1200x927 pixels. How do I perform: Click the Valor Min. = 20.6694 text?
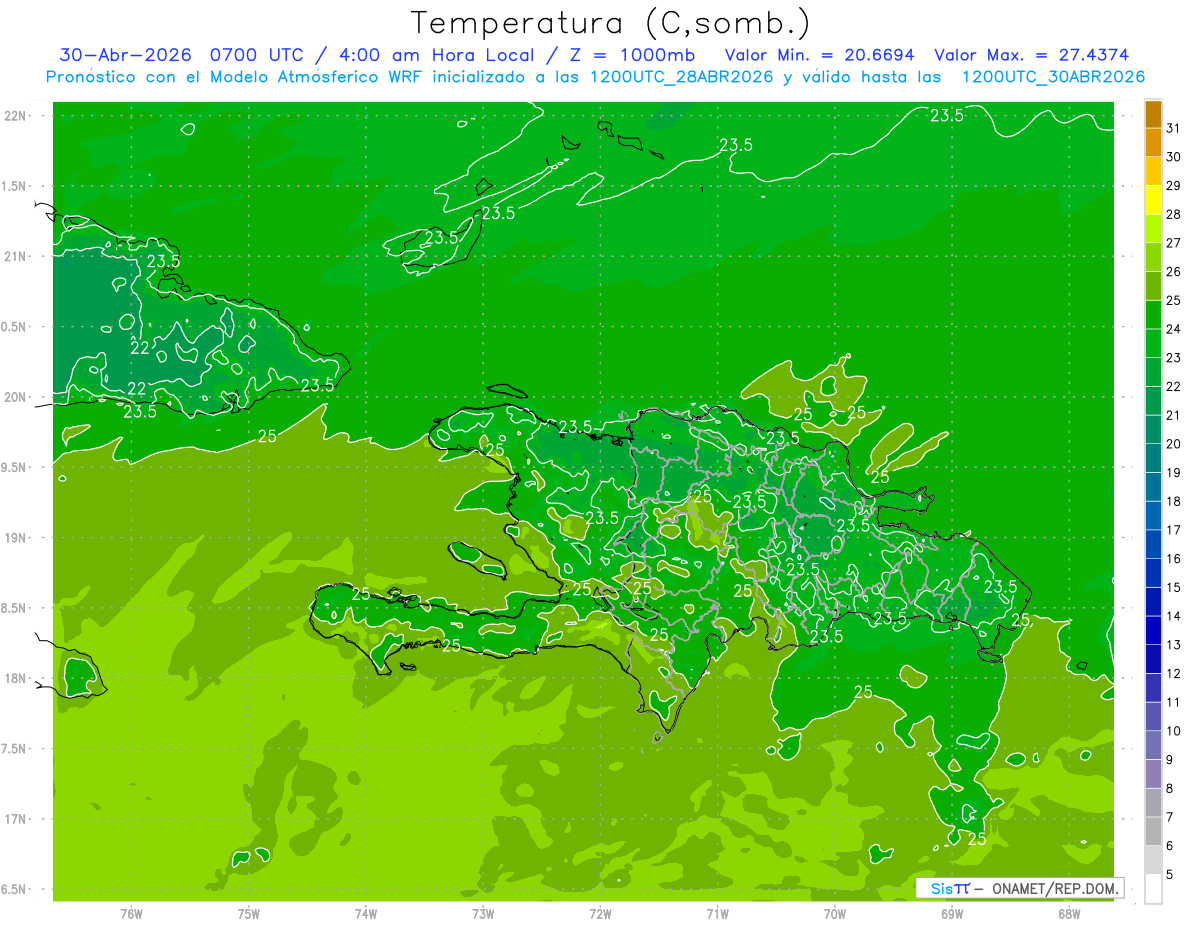pos(822,55)
